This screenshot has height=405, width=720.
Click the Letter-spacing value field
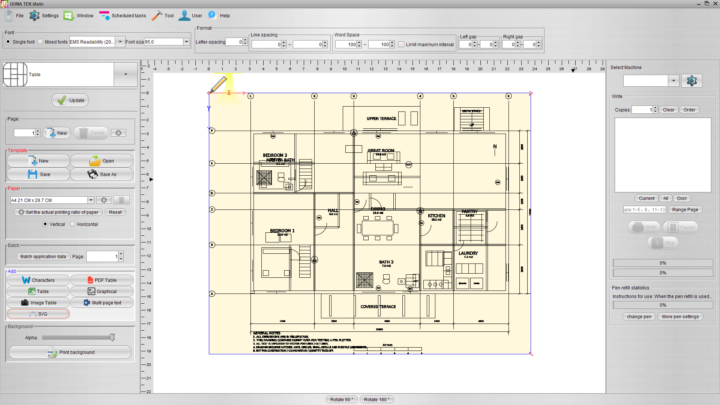pos(234,42)
